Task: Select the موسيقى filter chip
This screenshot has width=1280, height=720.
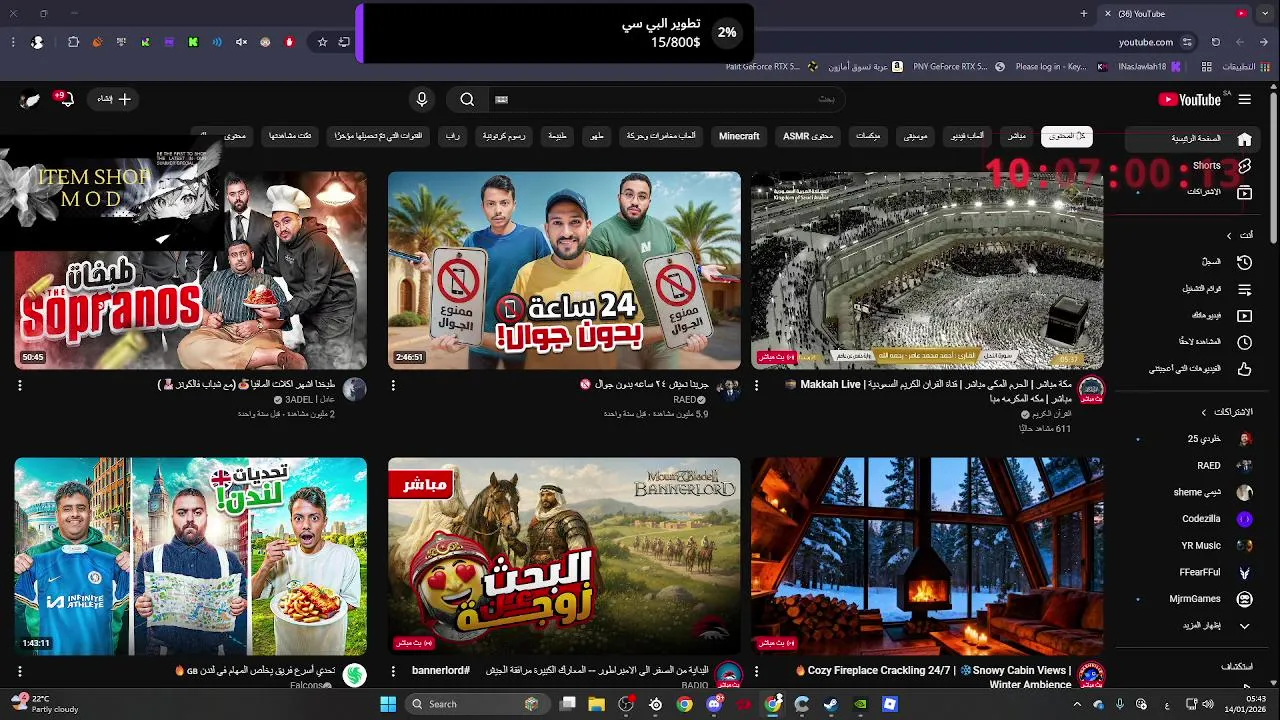Action: tap(916, 136)
